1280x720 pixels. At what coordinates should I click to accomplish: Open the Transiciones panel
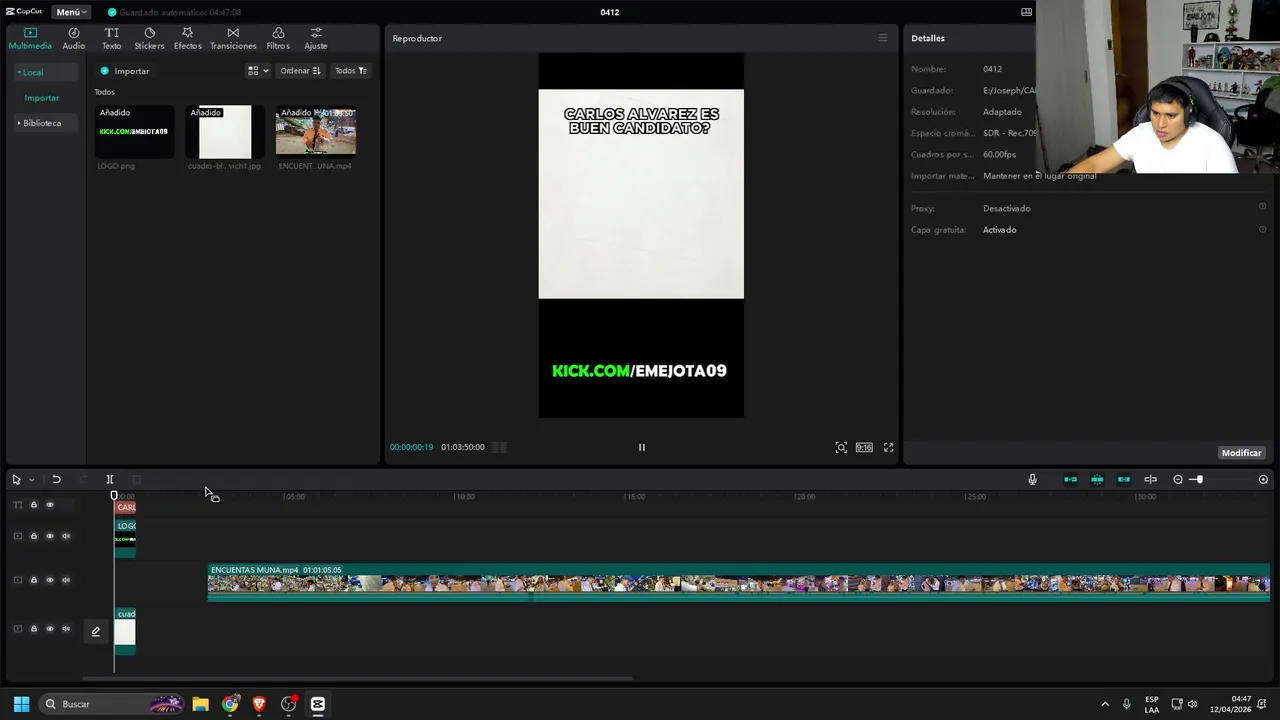tap(233, 38)
